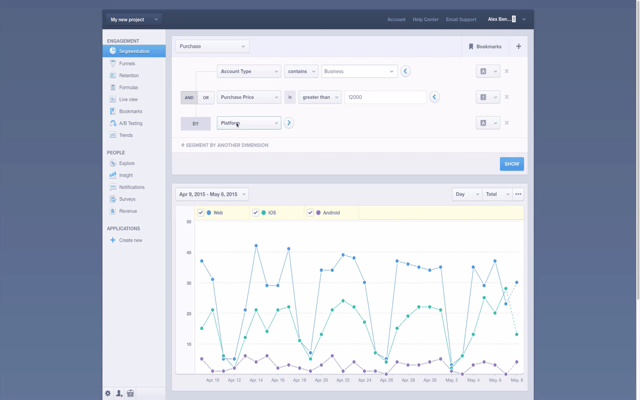640x400 pixels.
Task: Open the Account Type property dropdown
Action: click(249, 71)
